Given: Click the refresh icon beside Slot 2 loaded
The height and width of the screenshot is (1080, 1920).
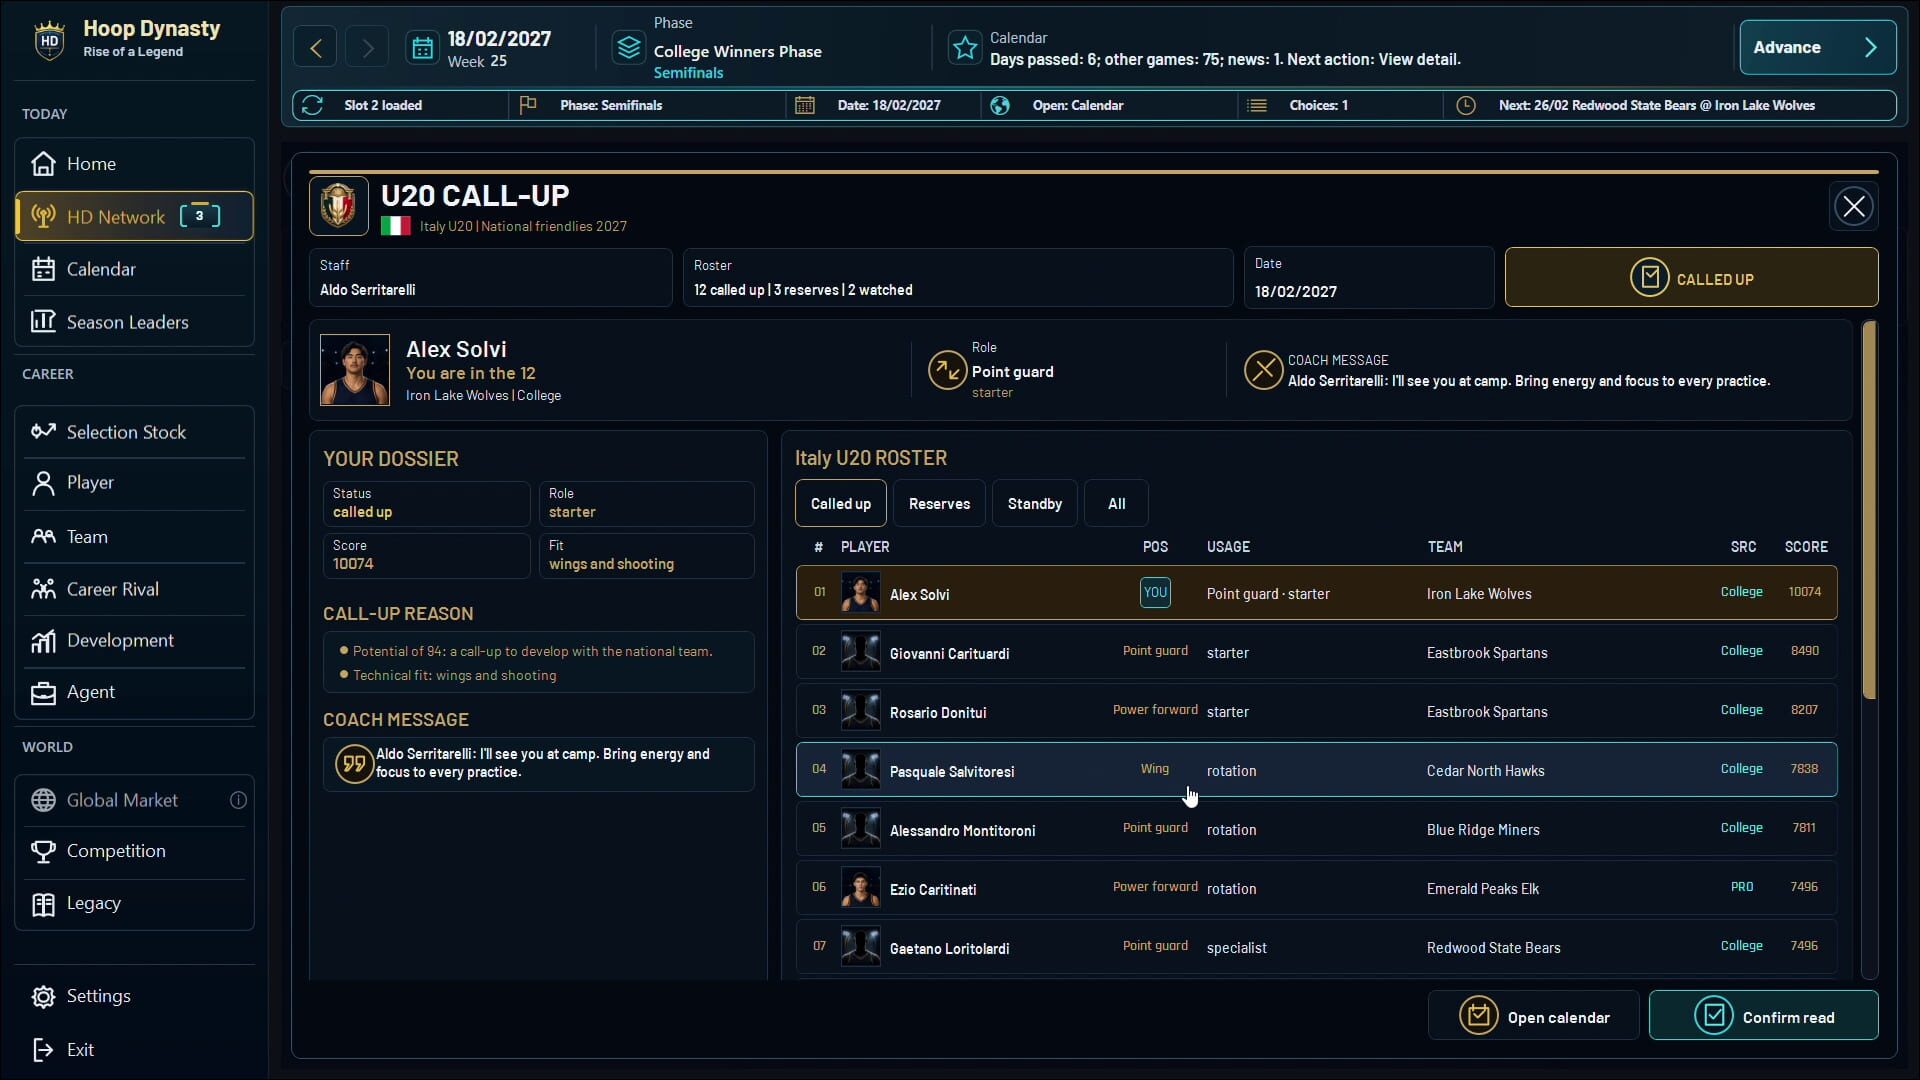Looking at the screenshot, I should click(312, 105).
